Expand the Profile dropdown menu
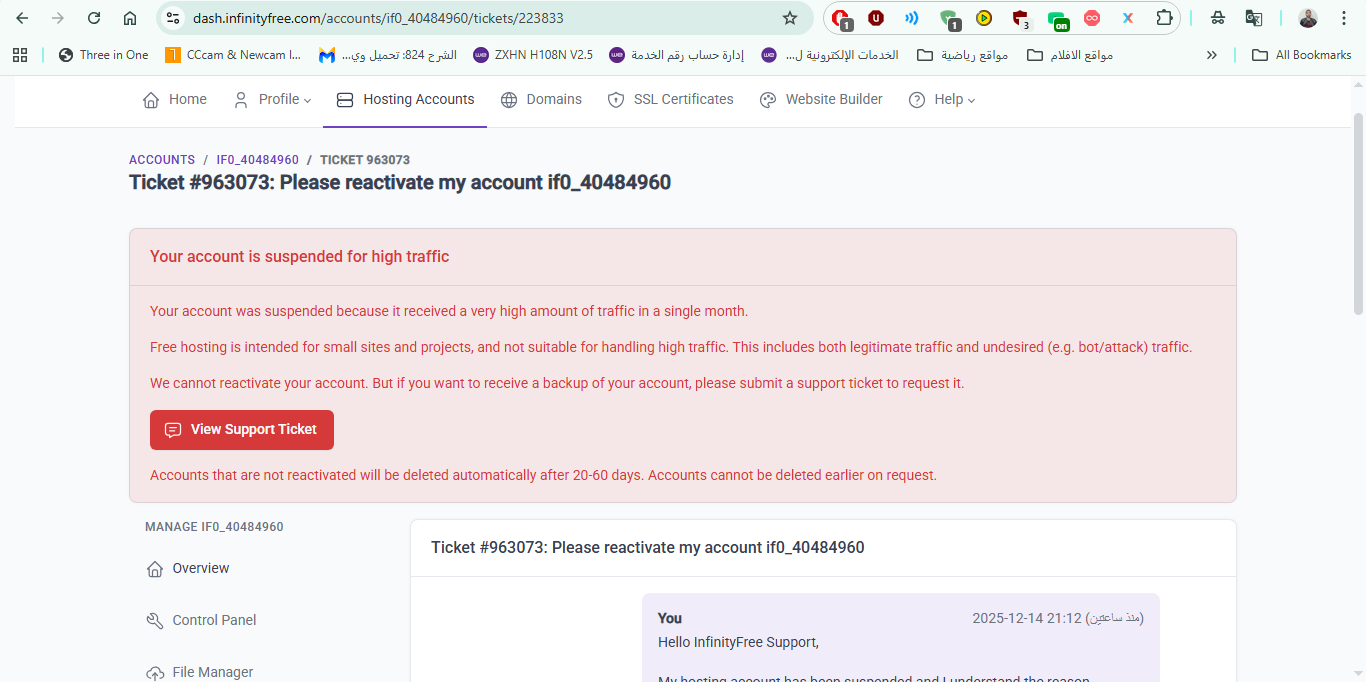1366x682 pixels. click(x=272, y=100)
